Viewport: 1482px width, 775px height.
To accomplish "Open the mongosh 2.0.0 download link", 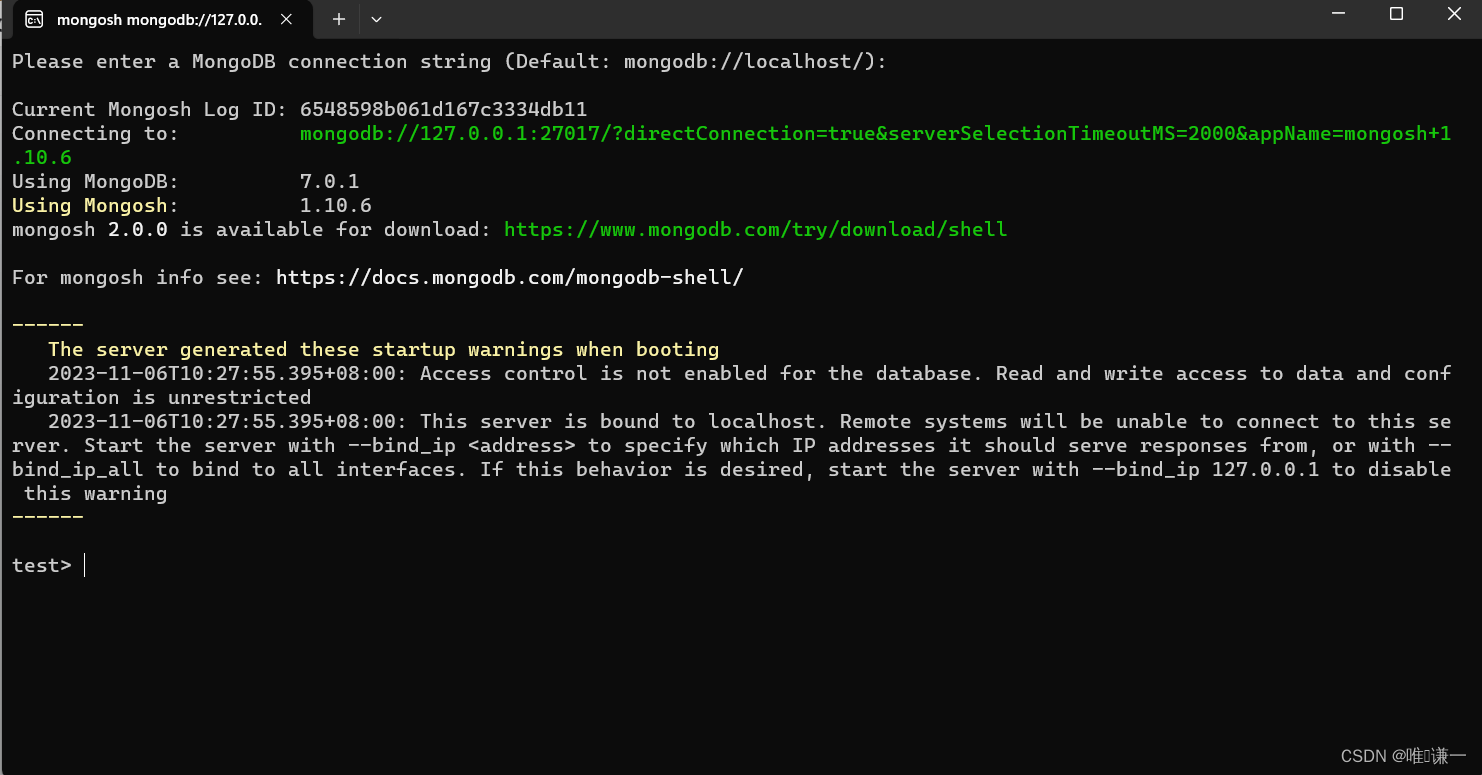I will click(755, 229).
